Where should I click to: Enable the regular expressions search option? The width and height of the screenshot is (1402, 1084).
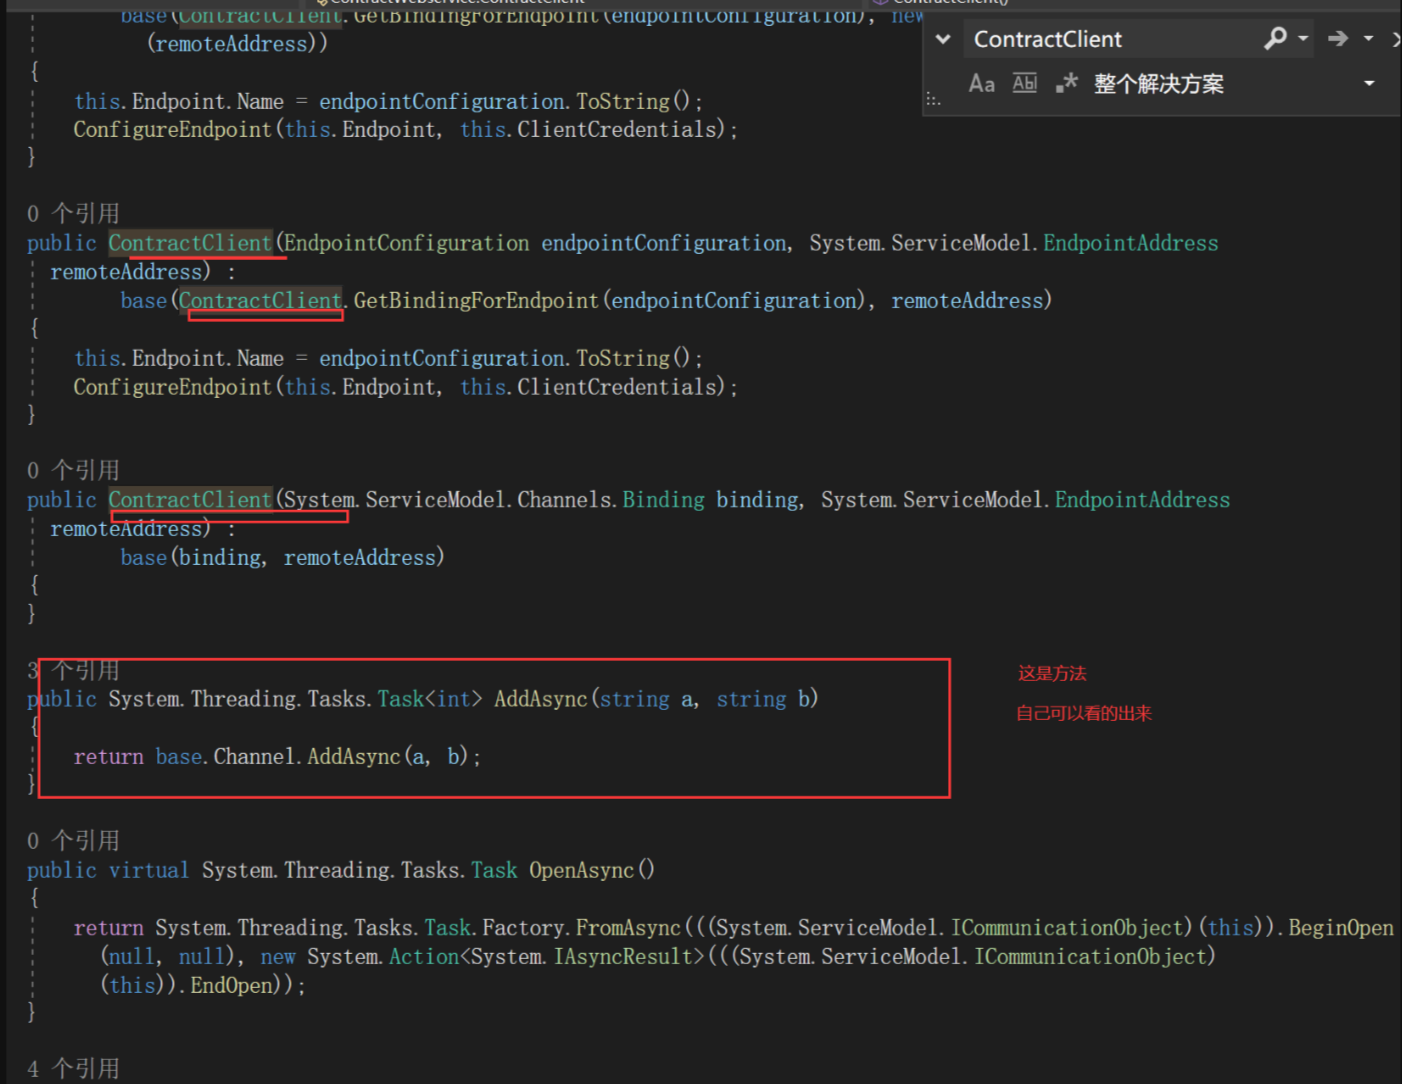pos(1068,83)
